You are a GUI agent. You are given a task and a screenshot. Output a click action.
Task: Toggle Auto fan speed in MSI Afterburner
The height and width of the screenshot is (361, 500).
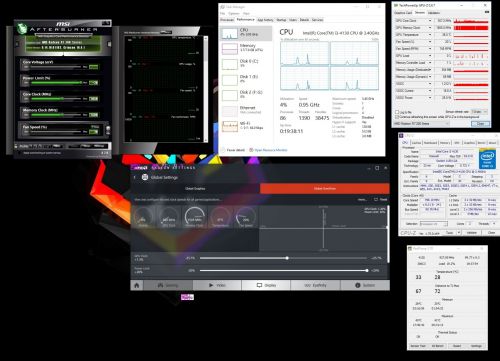(x=95, y=127)
